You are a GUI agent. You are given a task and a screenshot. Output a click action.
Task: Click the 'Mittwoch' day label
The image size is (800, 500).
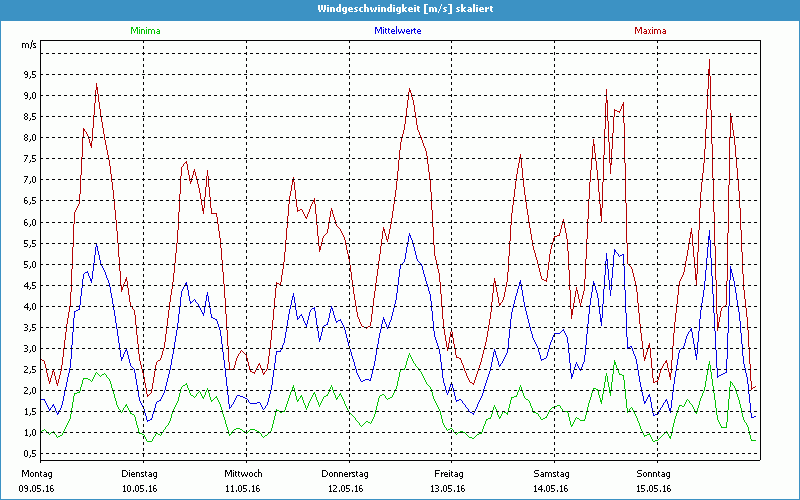tap(243, 474)
